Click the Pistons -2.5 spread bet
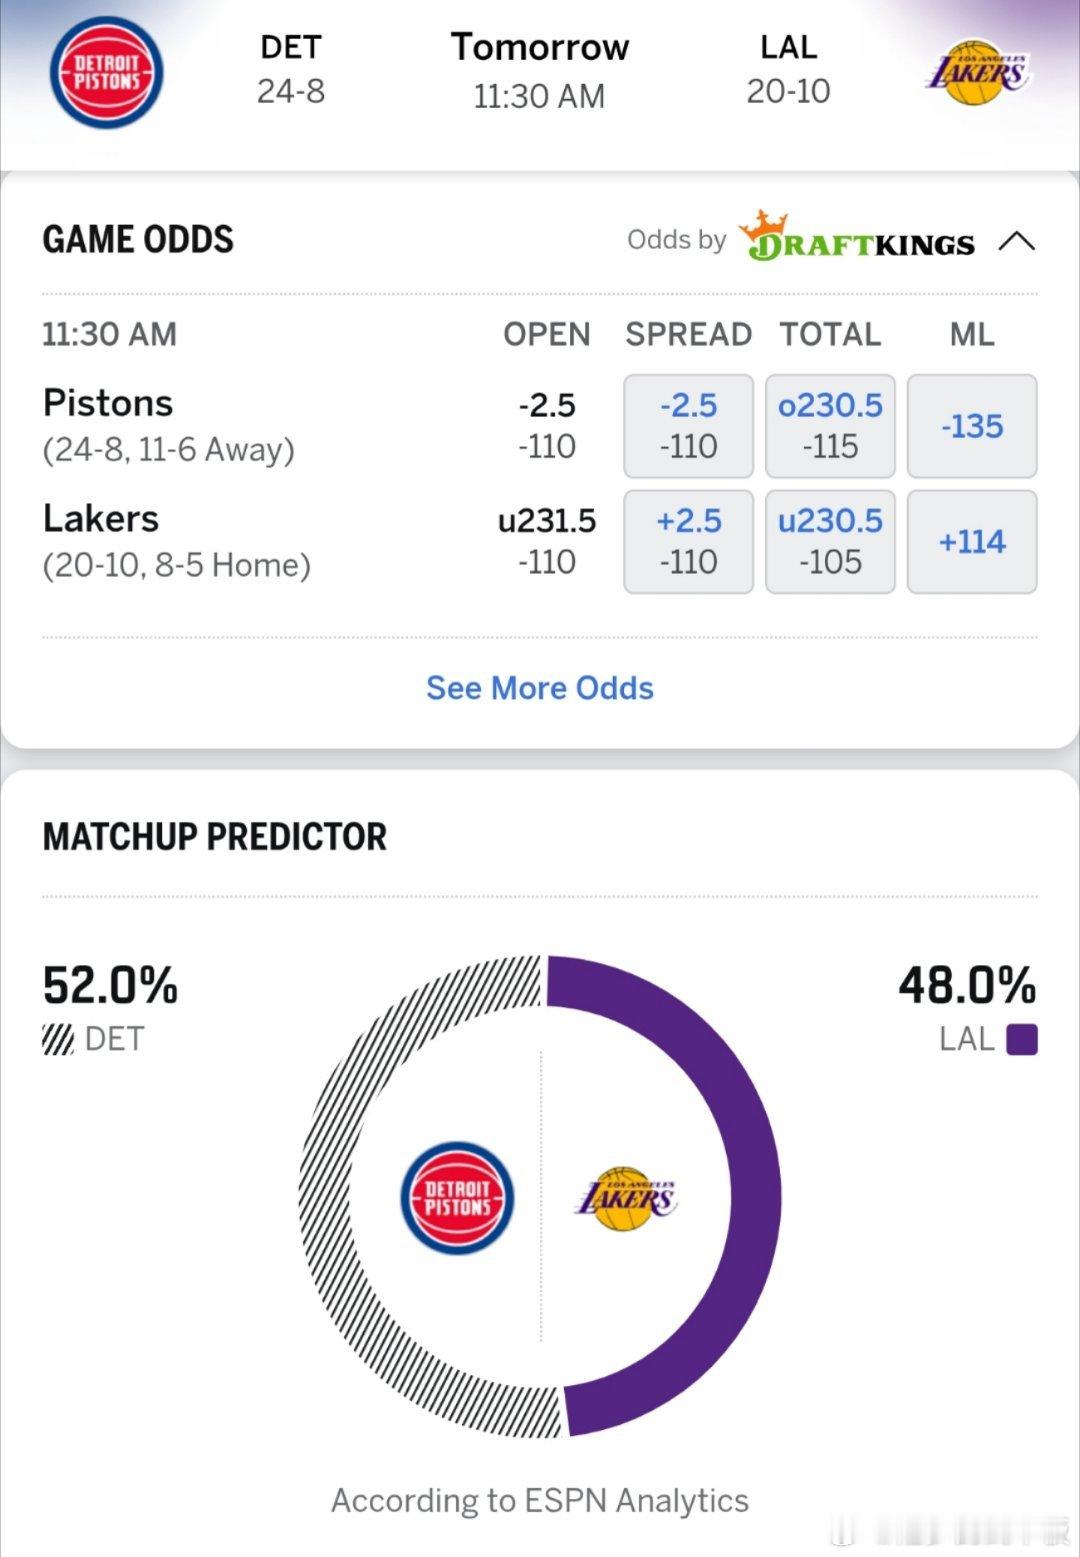The height and width of the screenshot is (1557, 1080). click(688, 426)
